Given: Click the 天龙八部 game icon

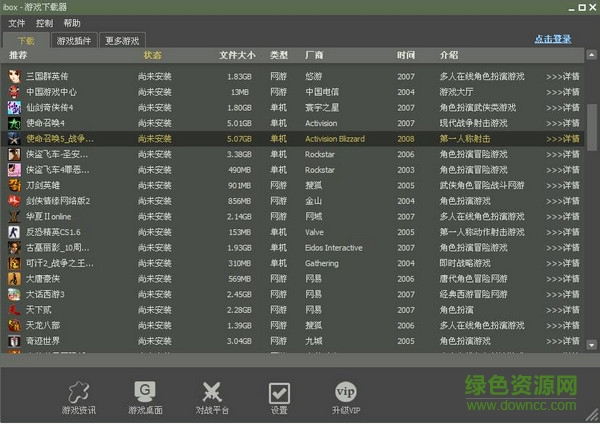Looking at the screenshot, I should (x=14, y=325).
